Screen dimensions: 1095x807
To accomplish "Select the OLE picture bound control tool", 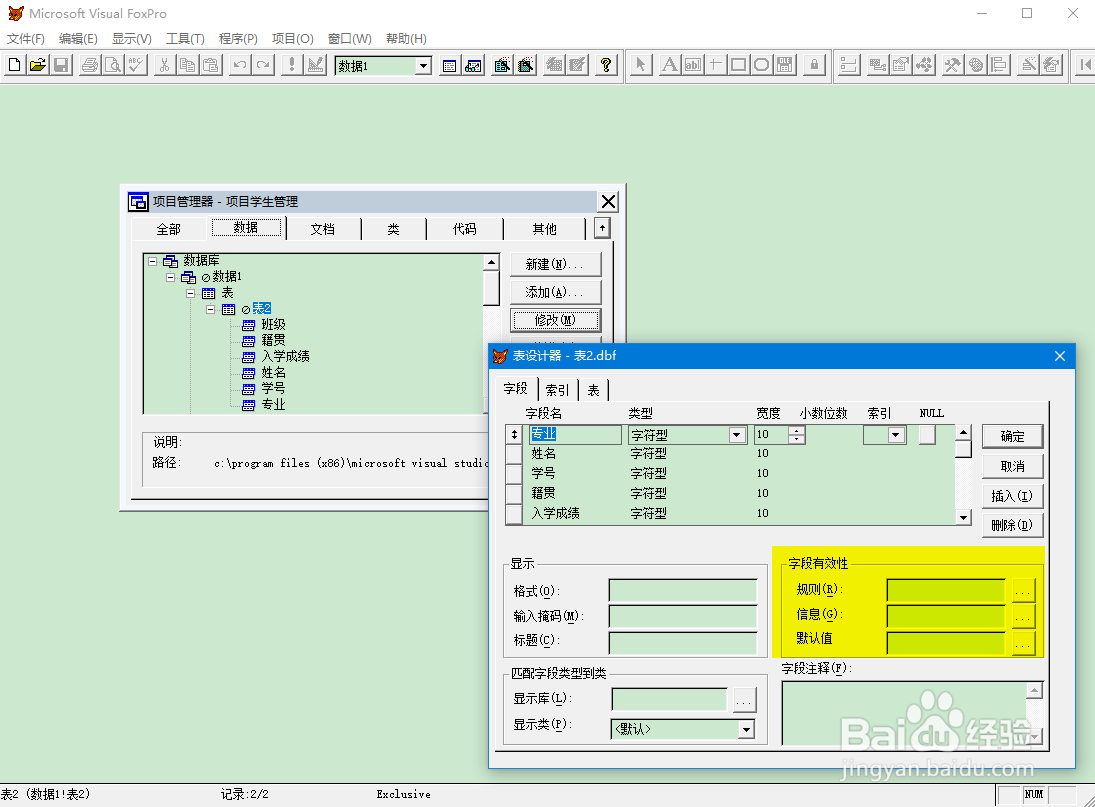I will [785, 66].
